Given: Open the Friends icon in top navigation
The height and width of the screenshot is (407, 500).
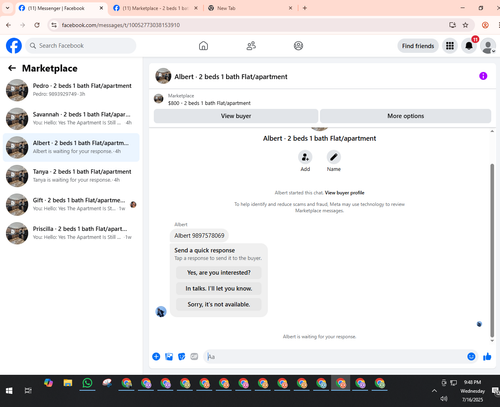Looking at the screenshot, I should point(251,46).
